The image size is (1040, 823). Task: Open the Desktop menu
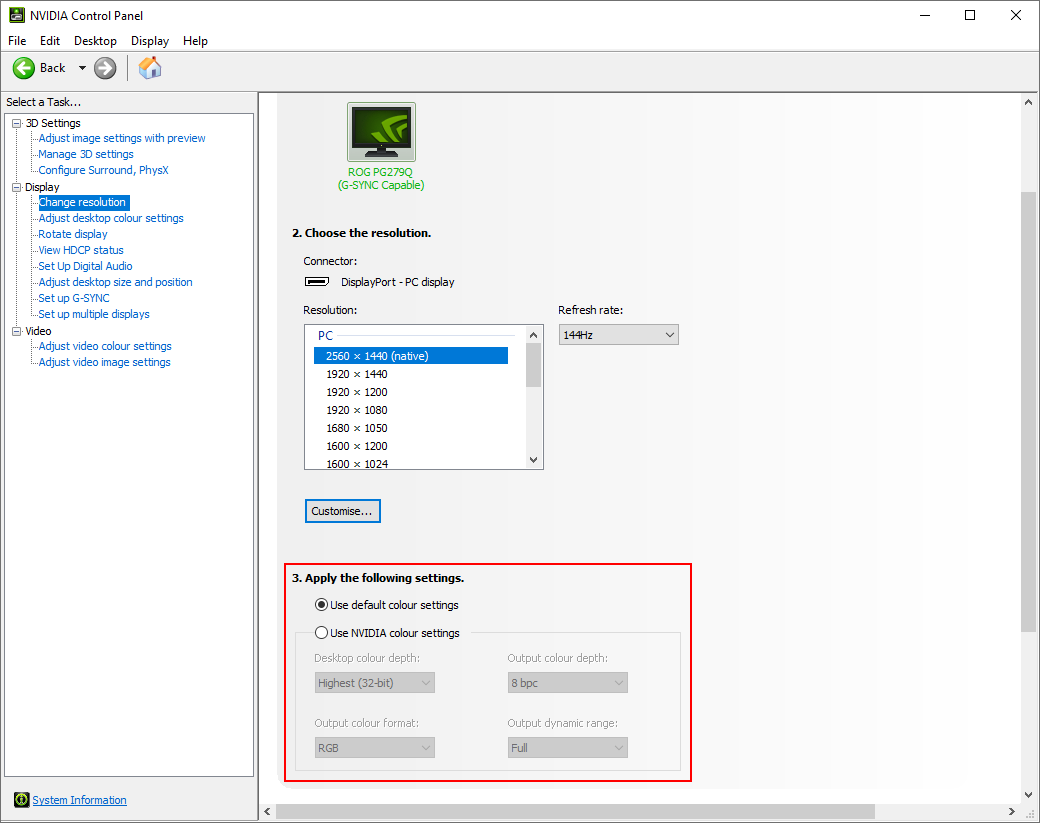pyautogui.click(x=96, y=40)
